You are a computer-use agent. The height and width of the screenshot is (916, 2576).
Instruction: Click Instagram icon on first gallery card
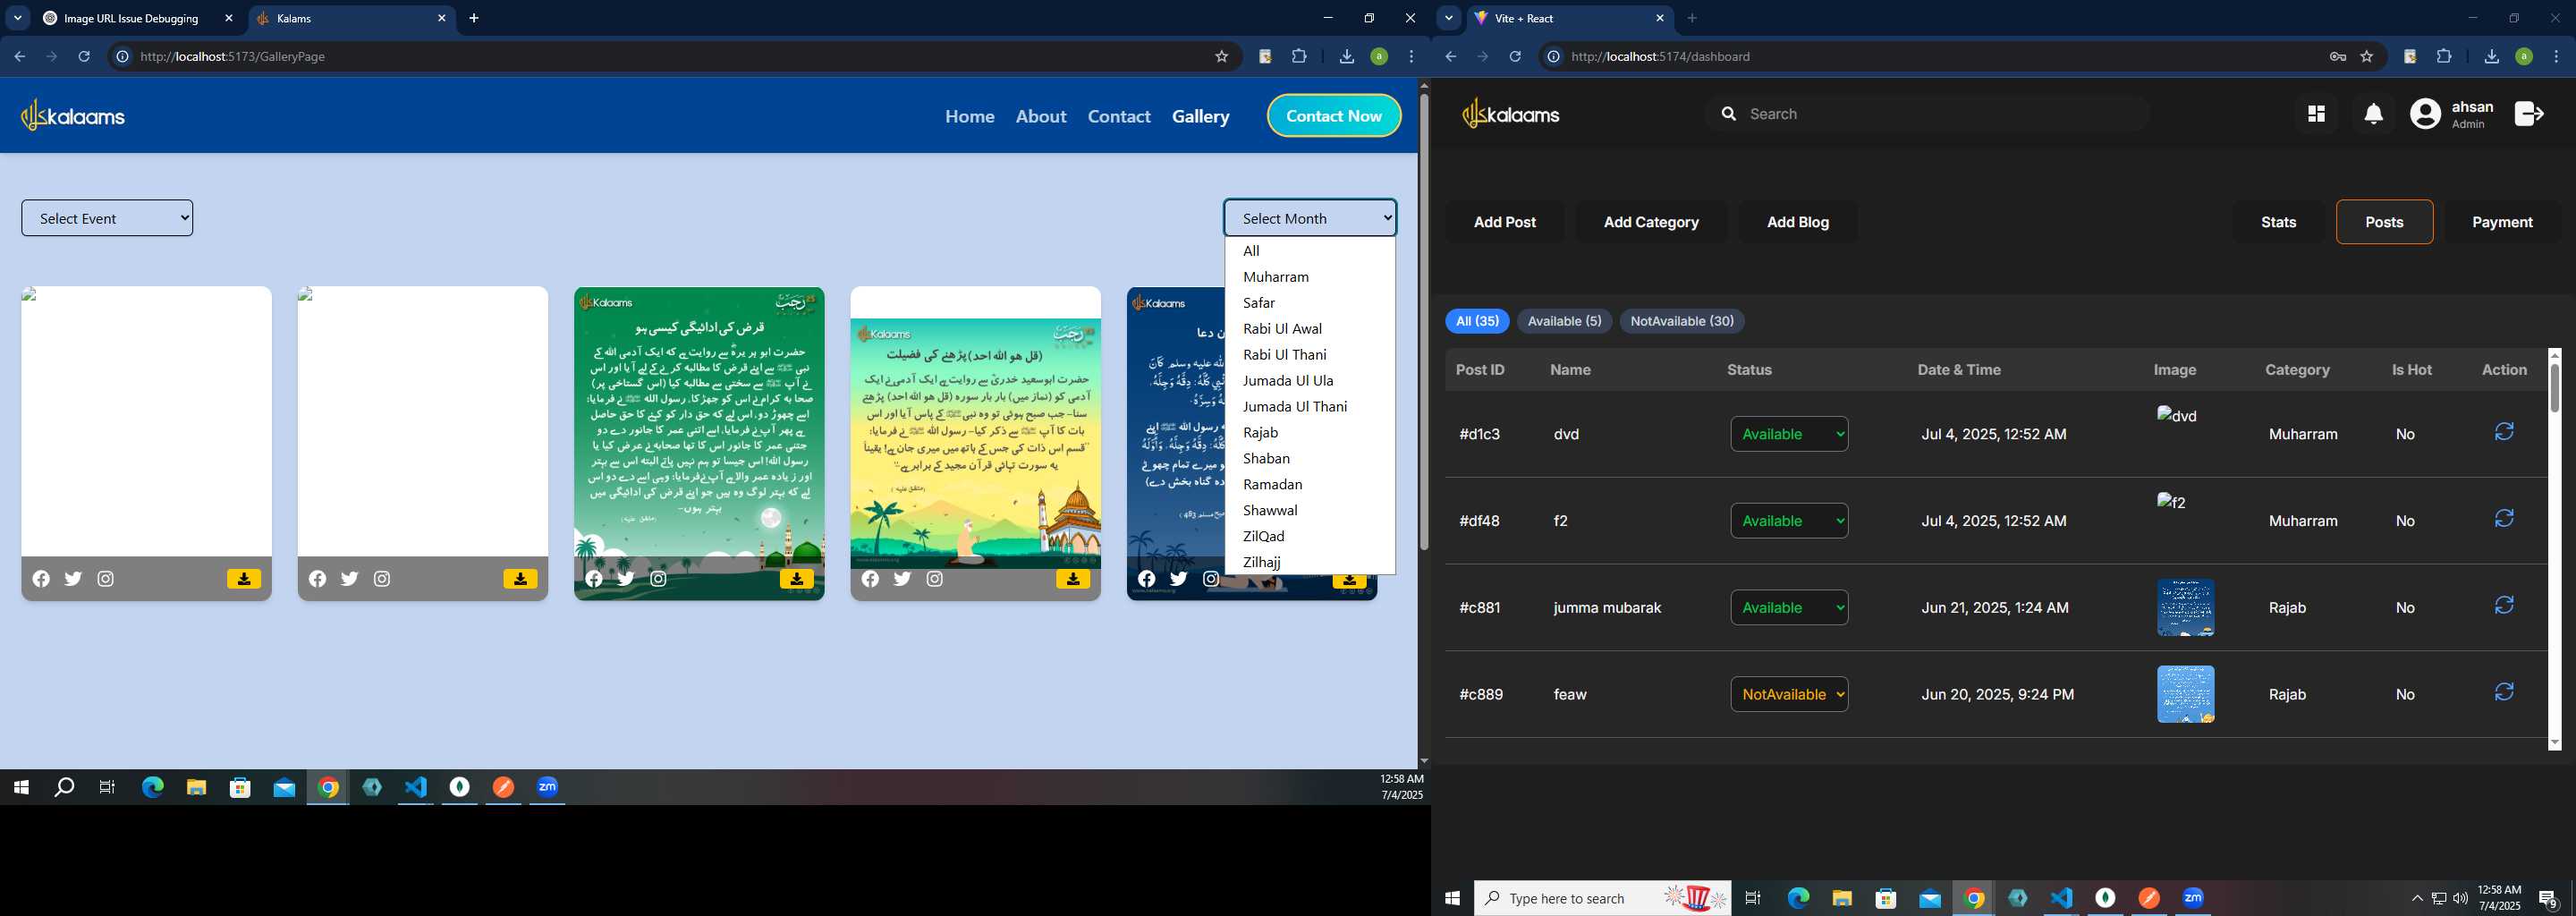pyautogui.click(x=106, y=579)
